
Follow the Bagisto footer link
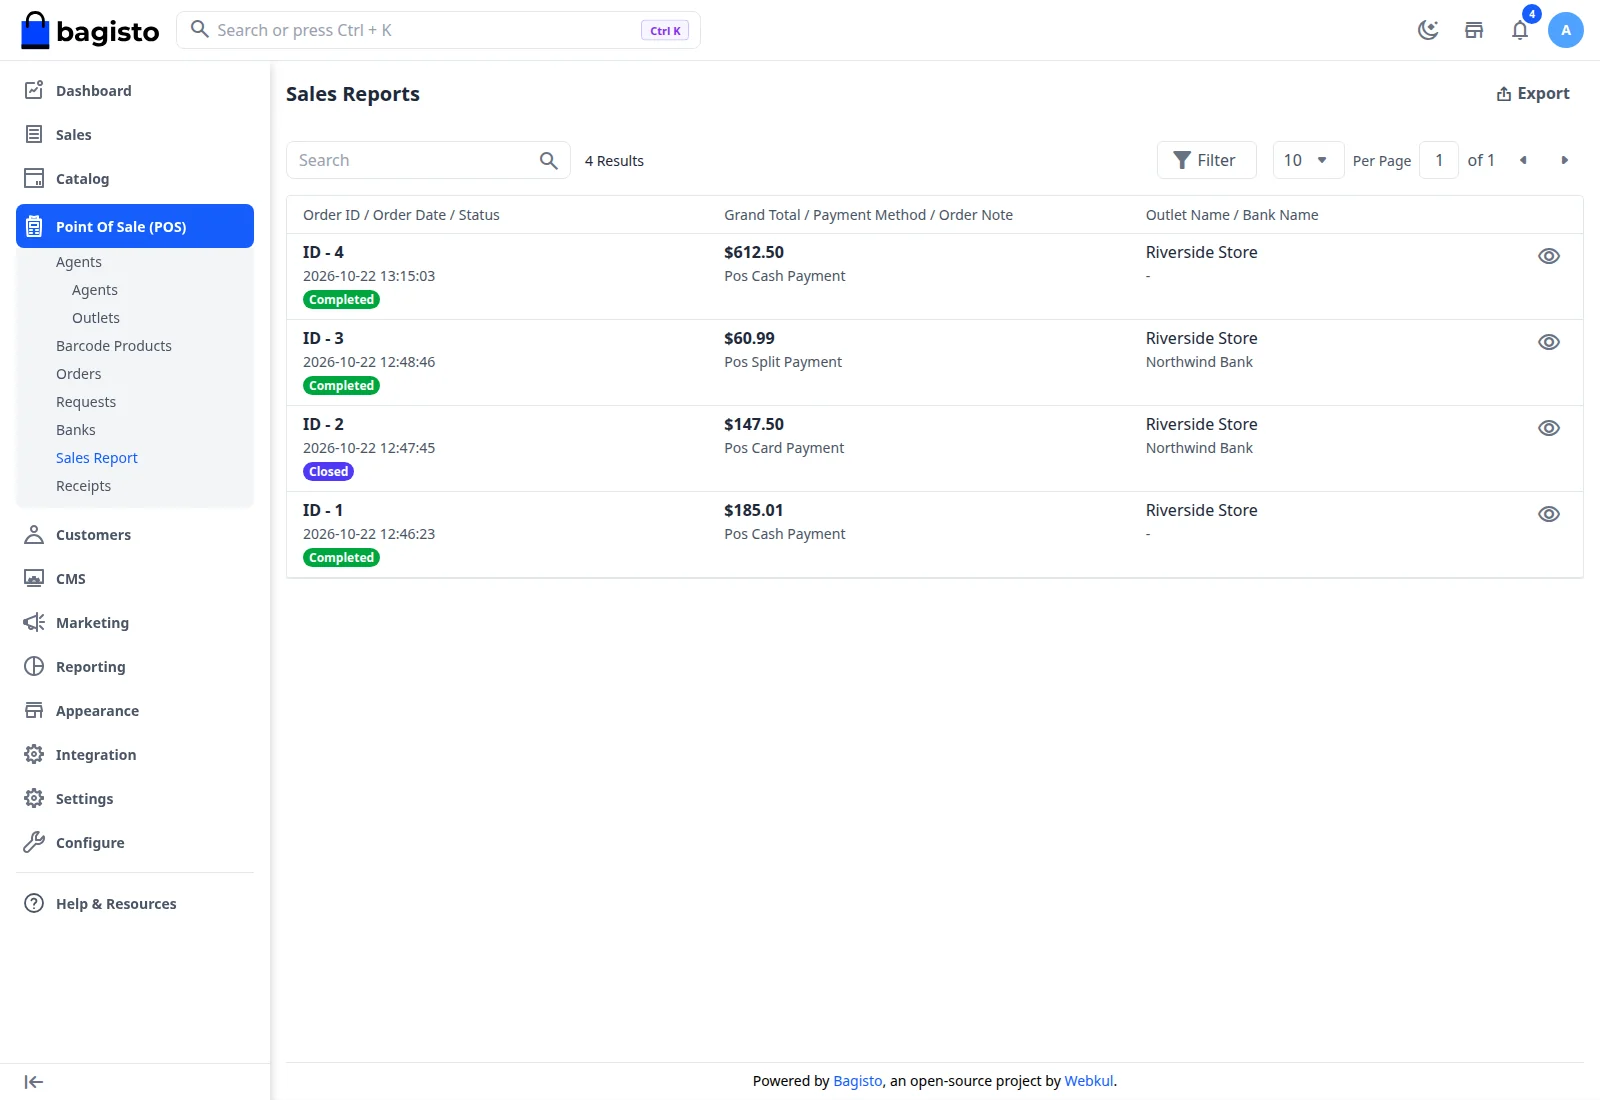(858, 1081)
